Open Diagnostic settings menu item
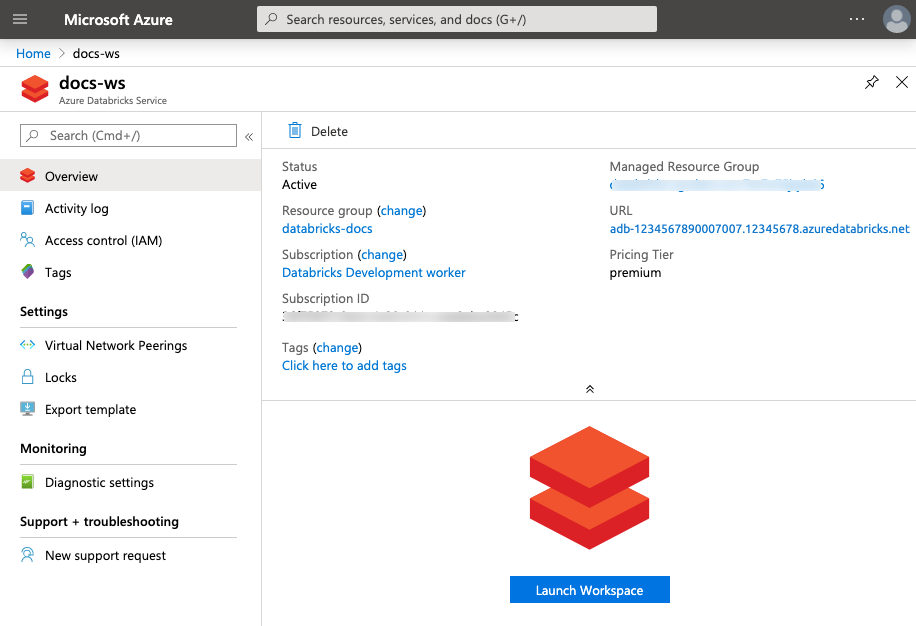This screenshot has height=626, width=916. 99,482
